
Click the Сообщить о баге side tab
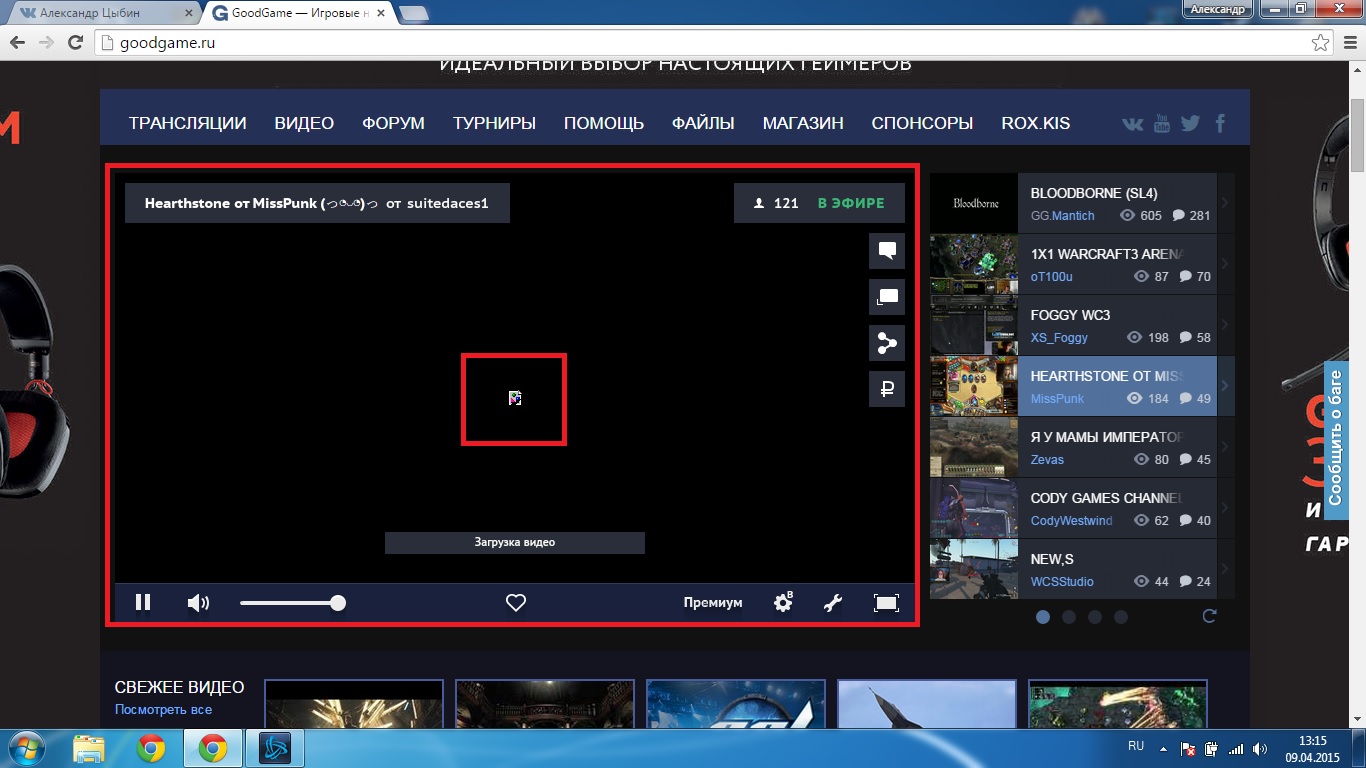pos(1335,440)
